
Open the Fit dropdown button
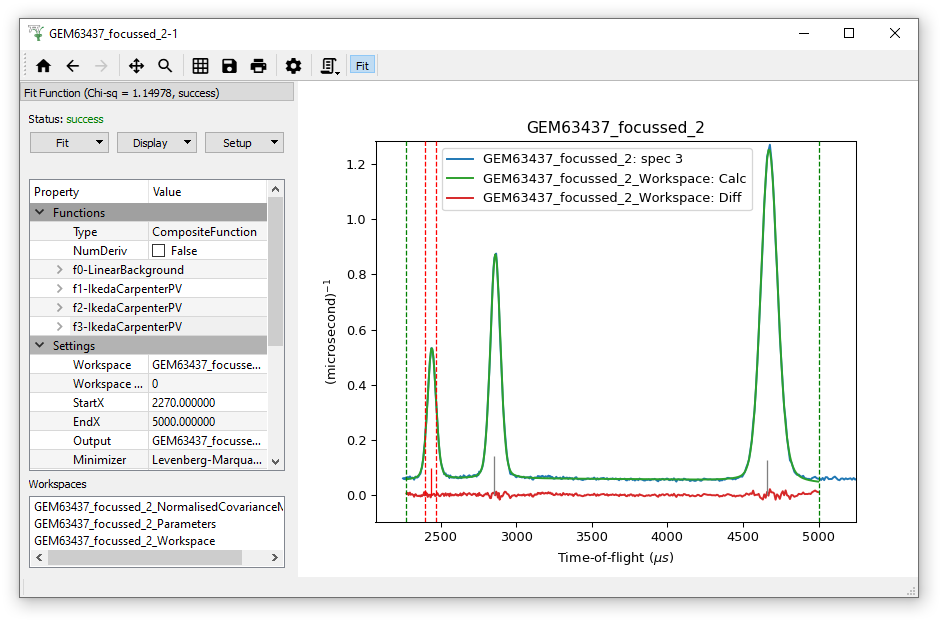(x=68, y=143)
